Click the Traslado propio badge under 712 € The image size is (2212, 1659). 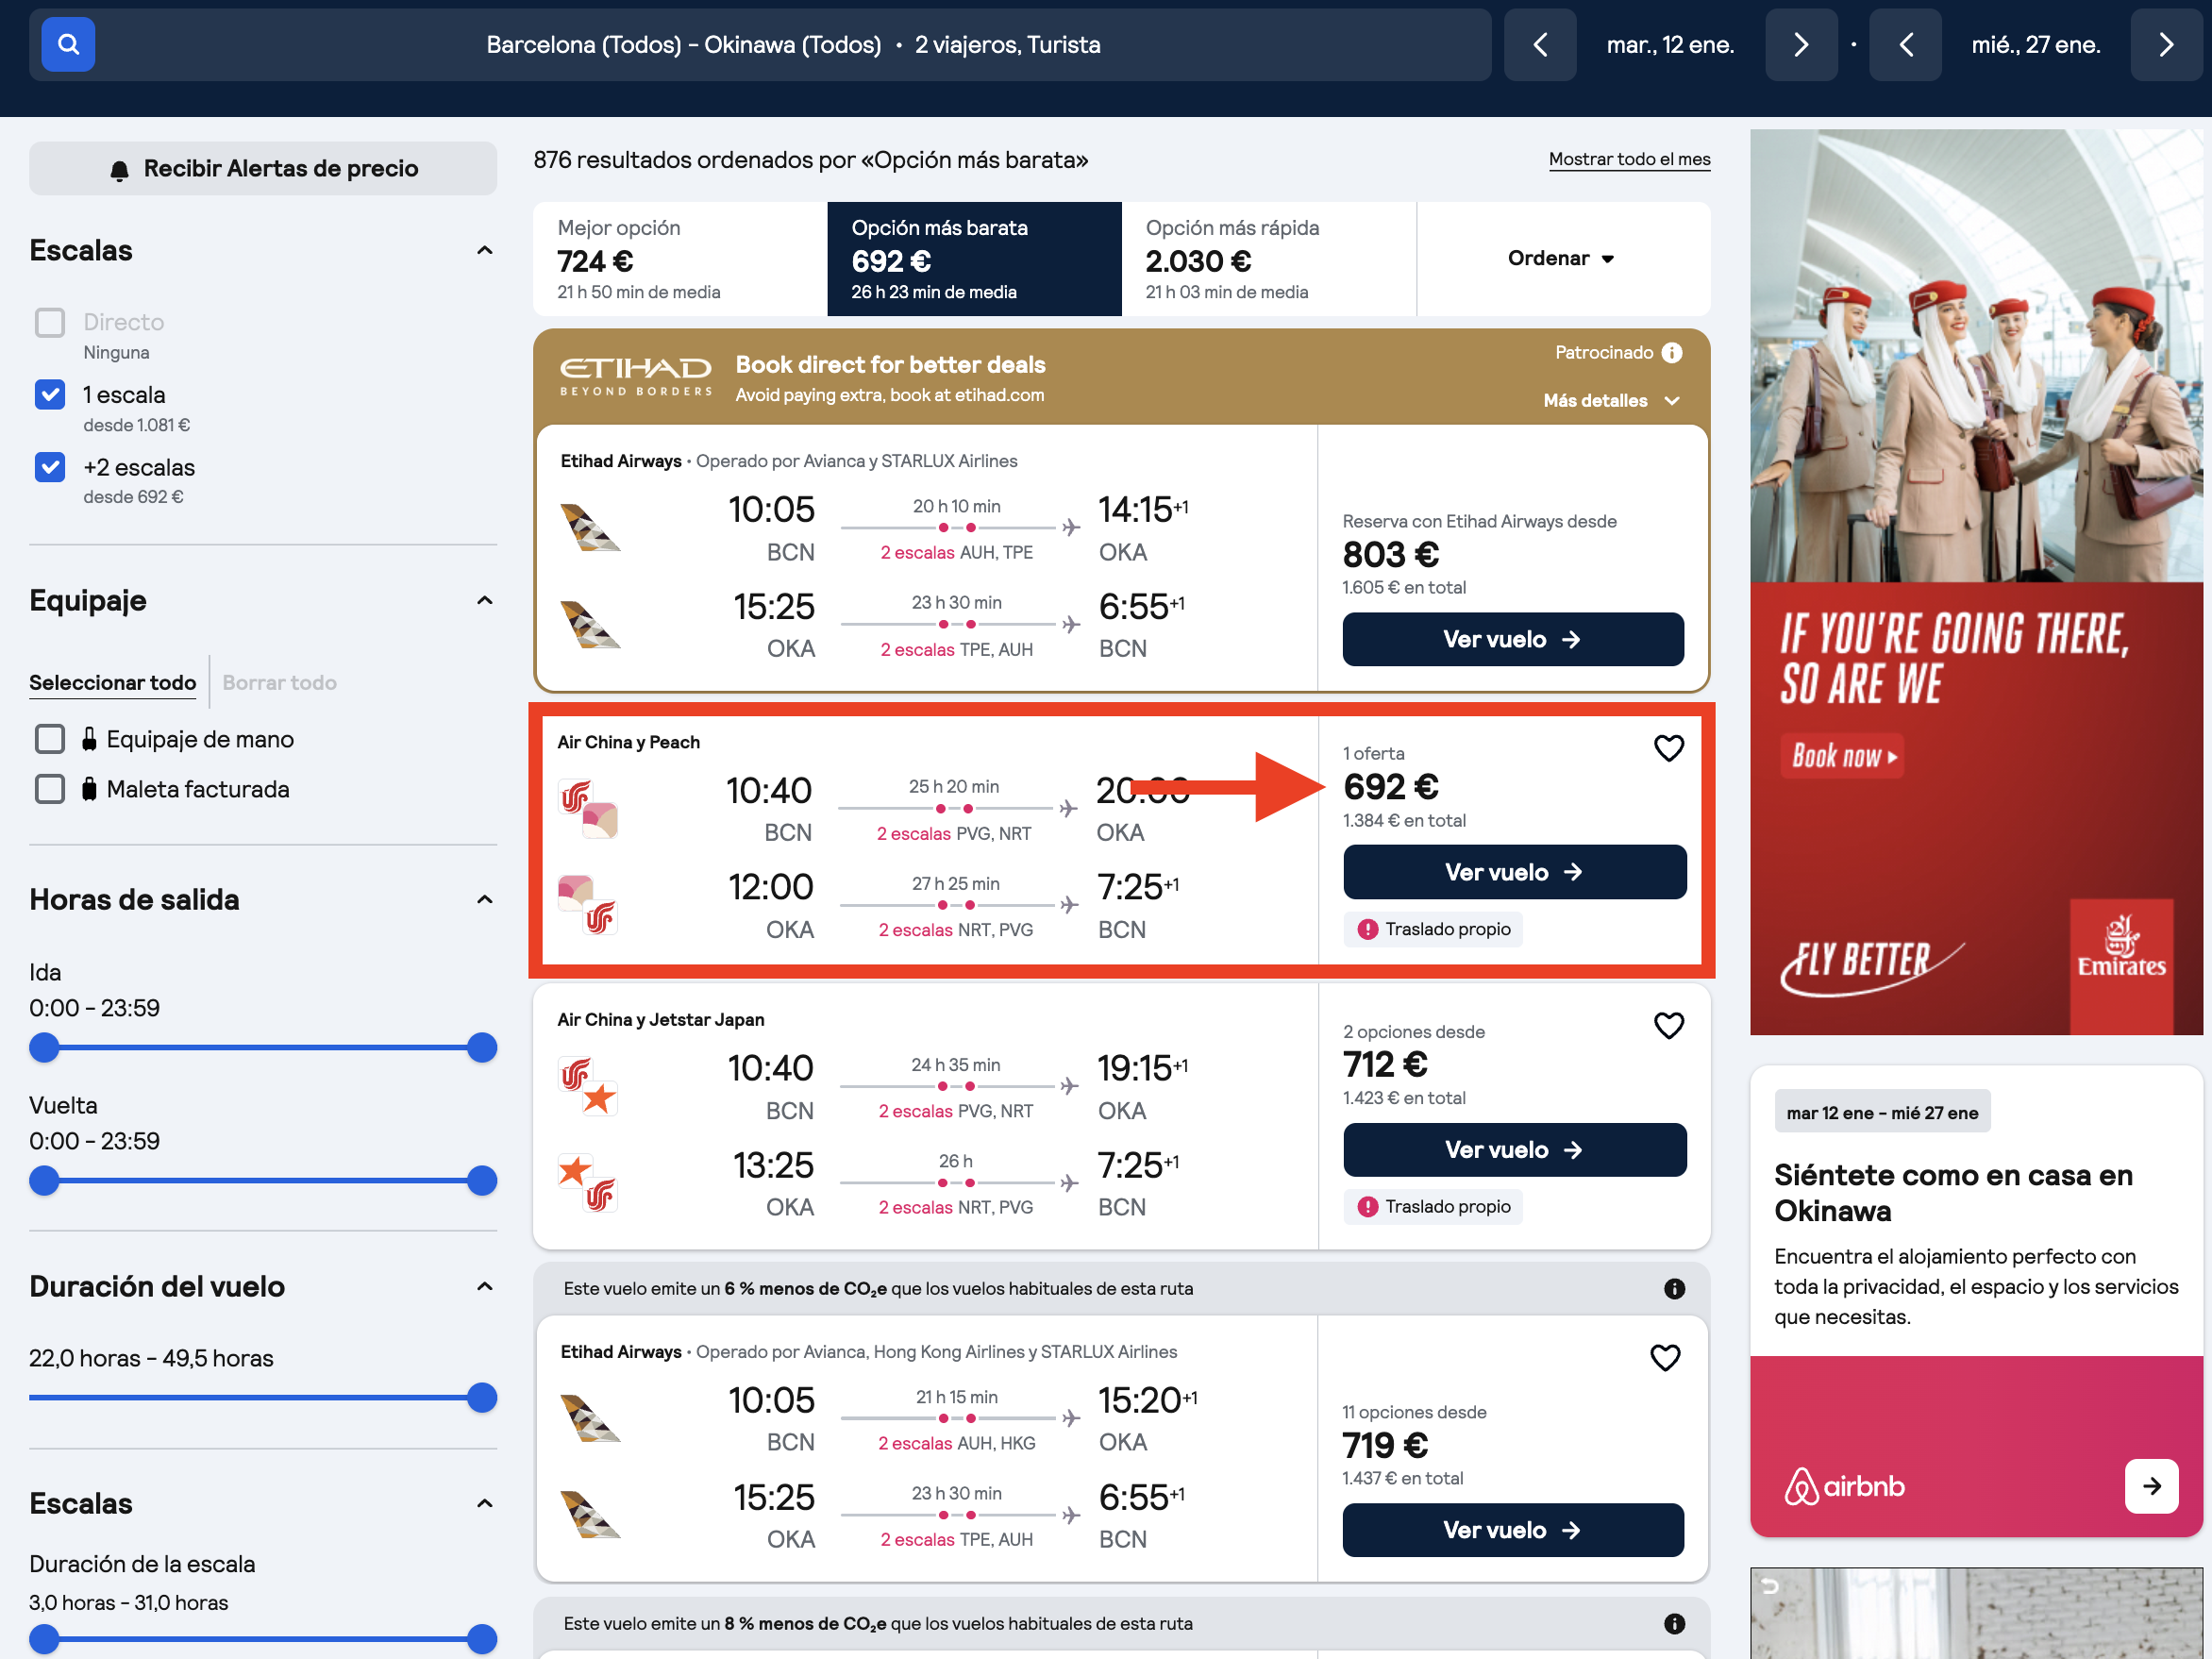pos(1433,1207)
